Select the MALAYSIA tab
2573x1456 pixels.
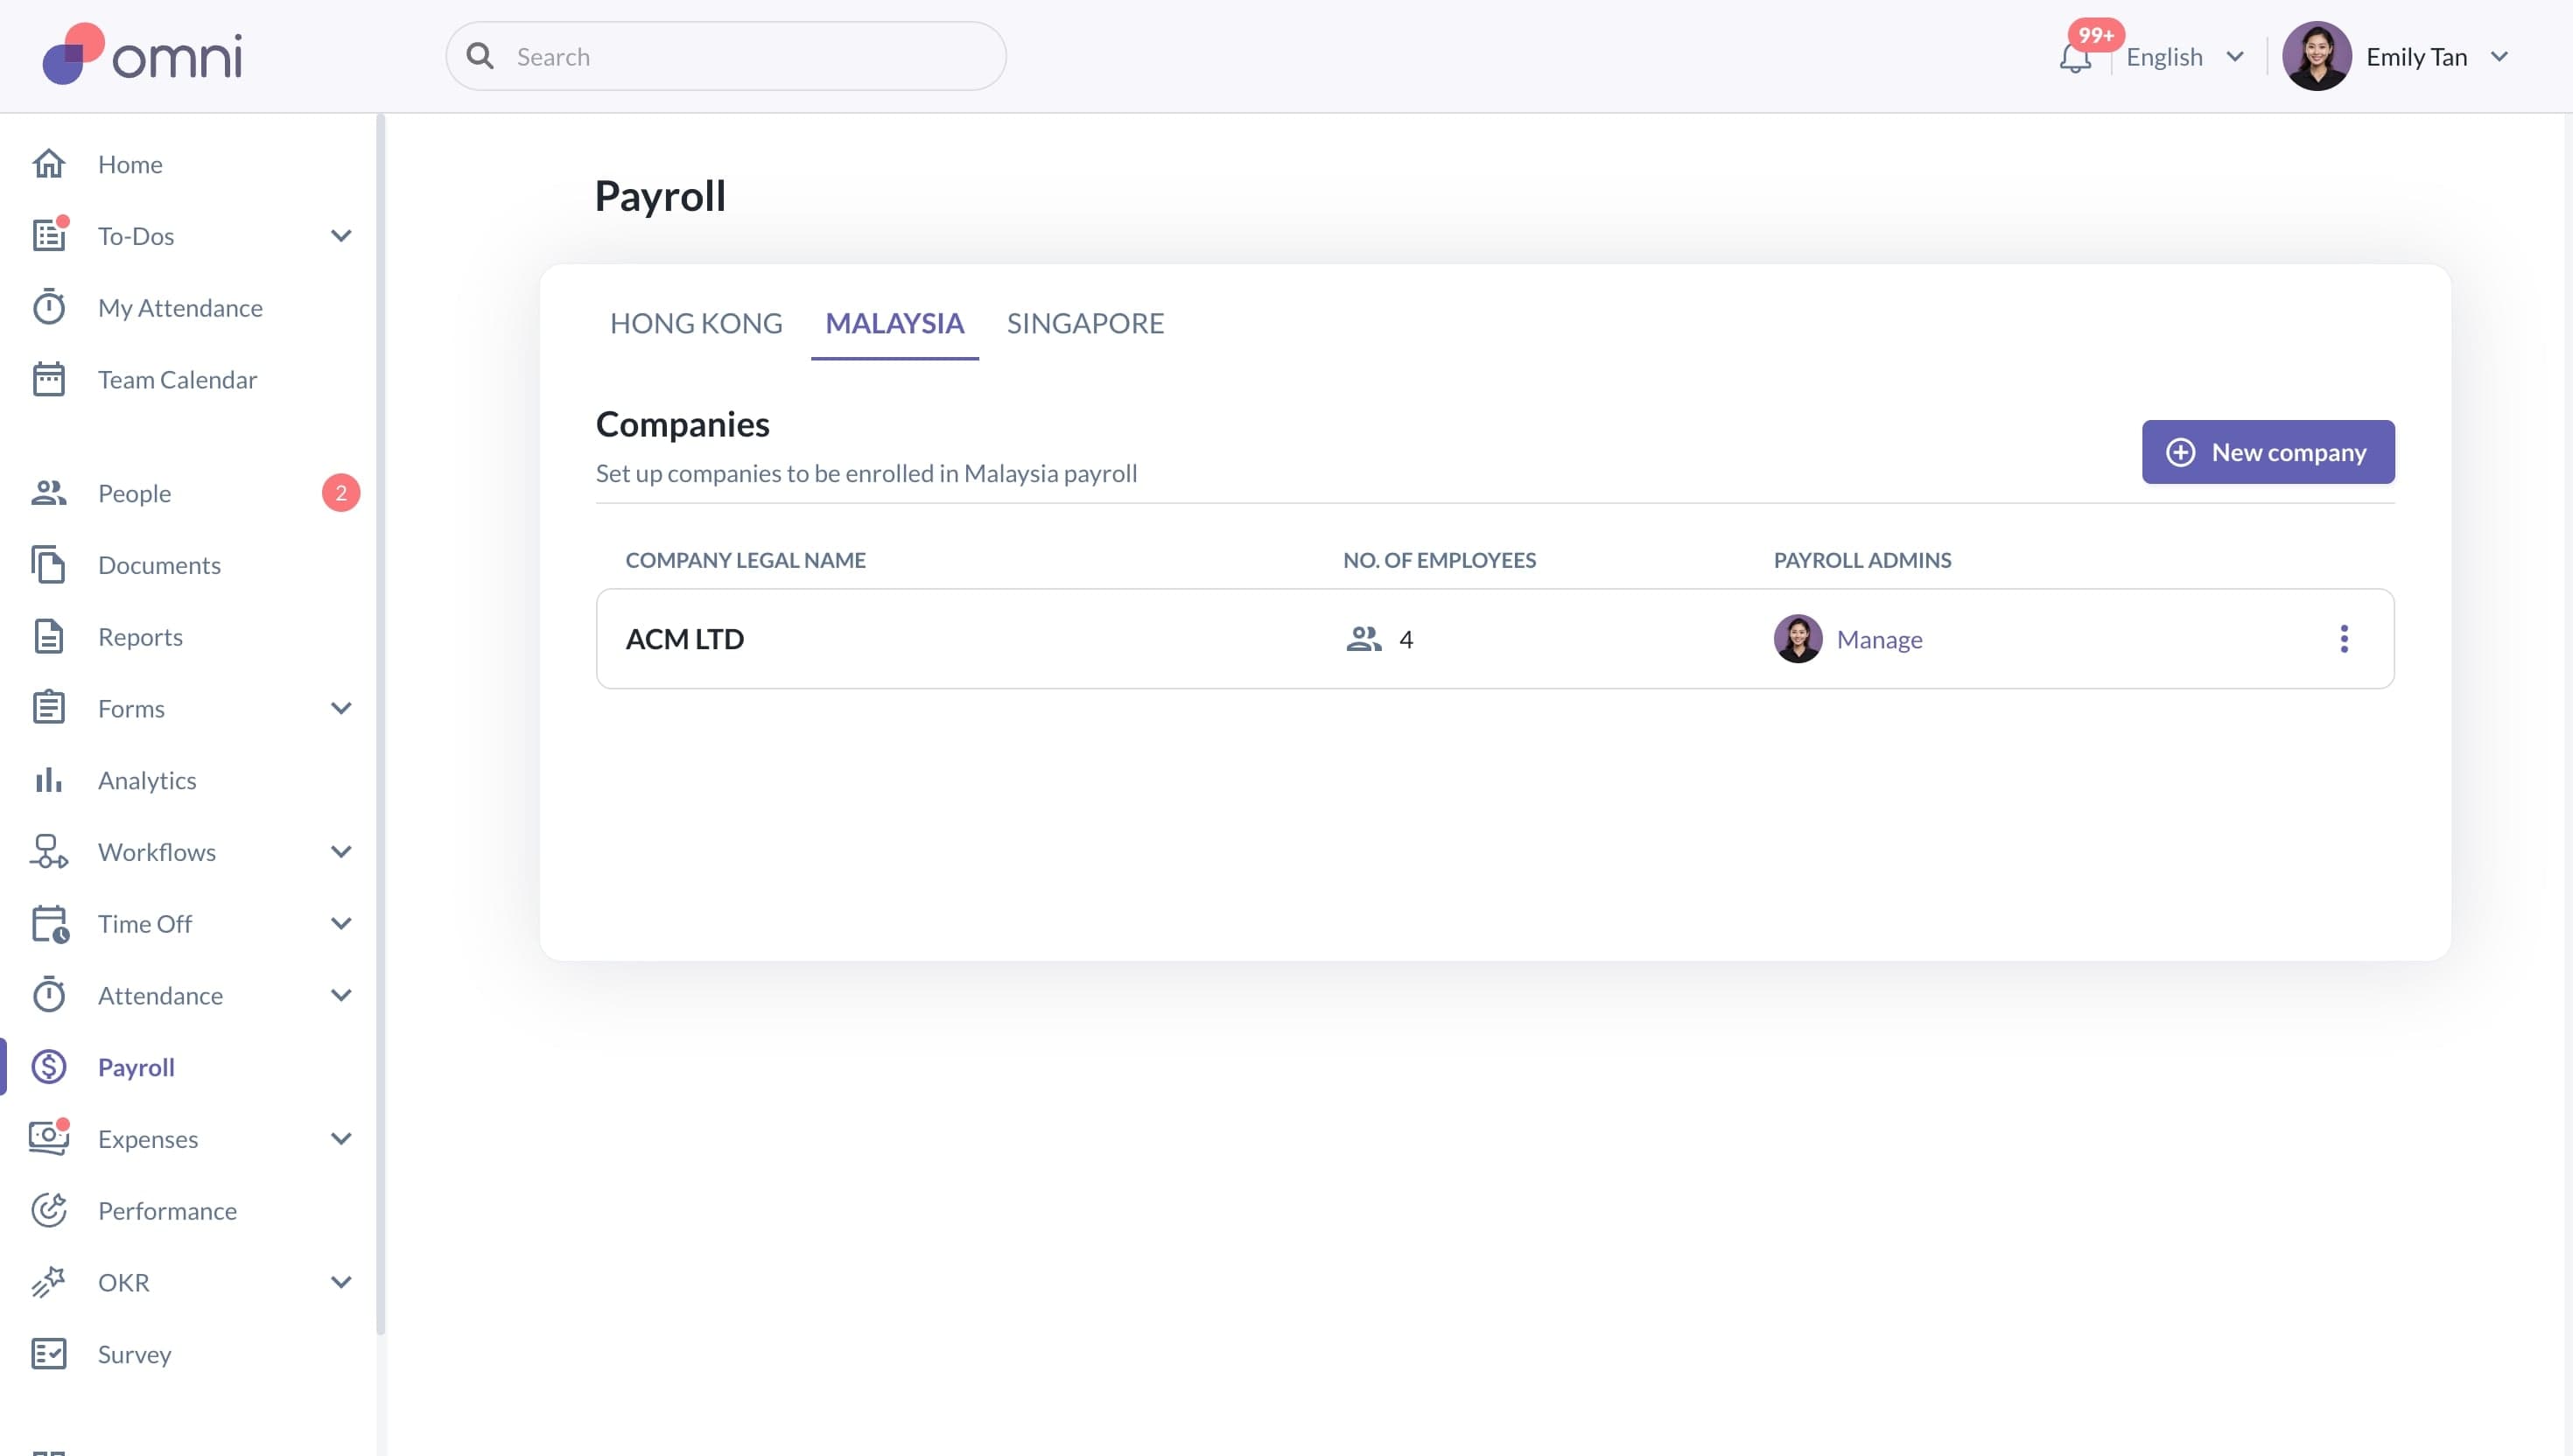pyautogui.click(x=894, y=323)
